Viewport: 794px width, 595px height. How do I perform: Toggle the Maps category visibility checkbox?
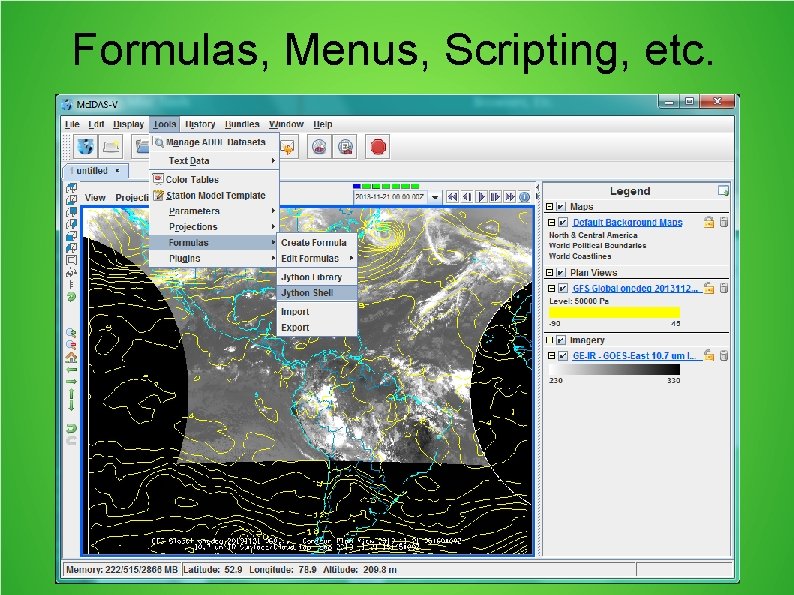[561, 207]
